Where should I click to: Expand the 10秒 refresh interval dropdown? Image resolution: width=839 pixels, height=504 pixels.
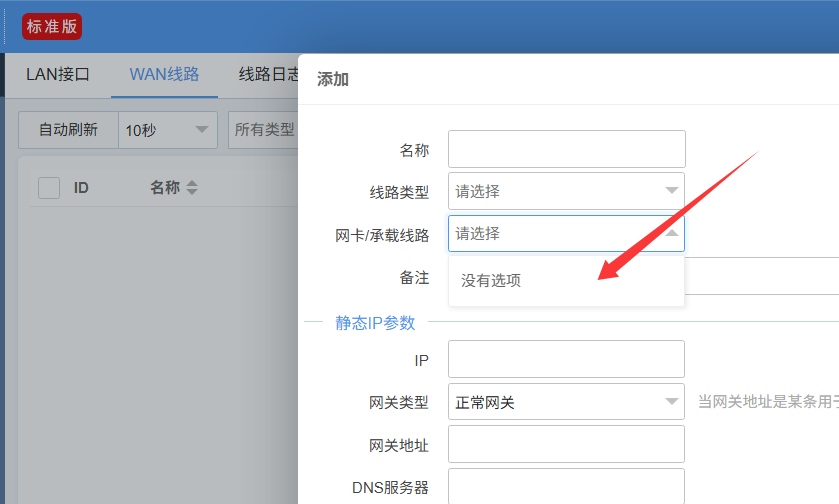coord(167,130)
